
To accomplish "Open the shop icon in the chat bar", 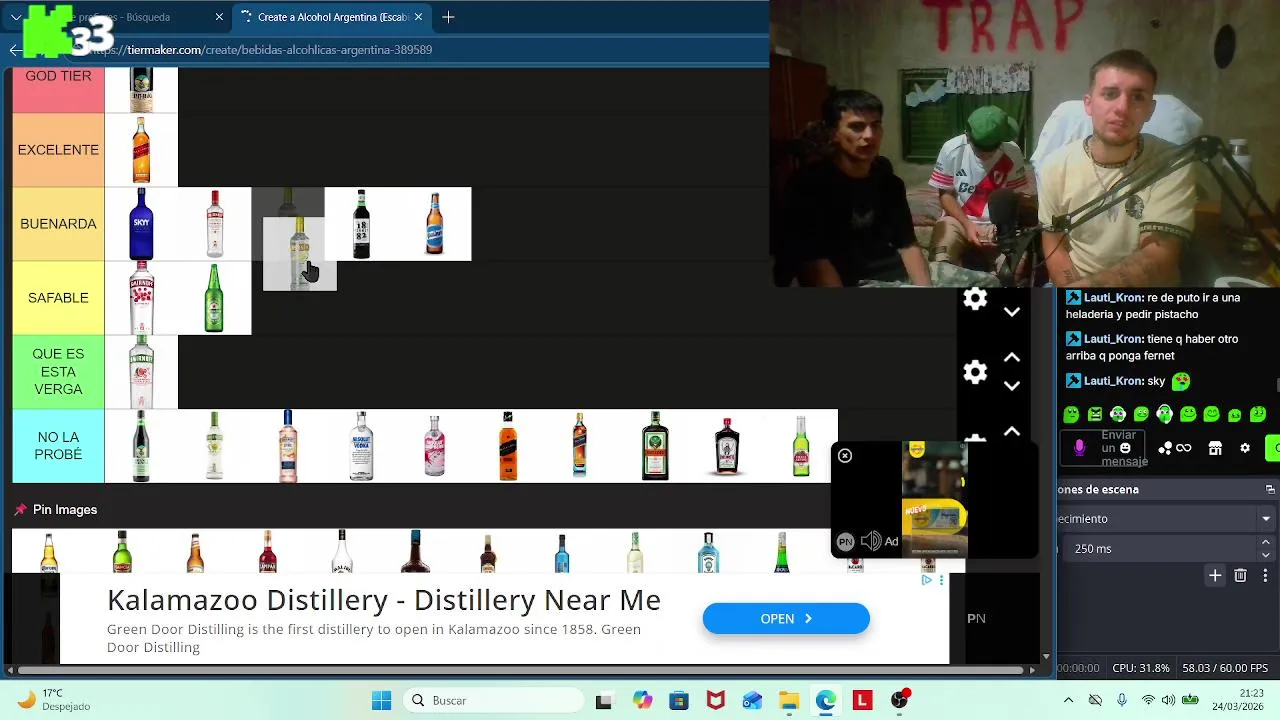I will (x=1215, y=448).
